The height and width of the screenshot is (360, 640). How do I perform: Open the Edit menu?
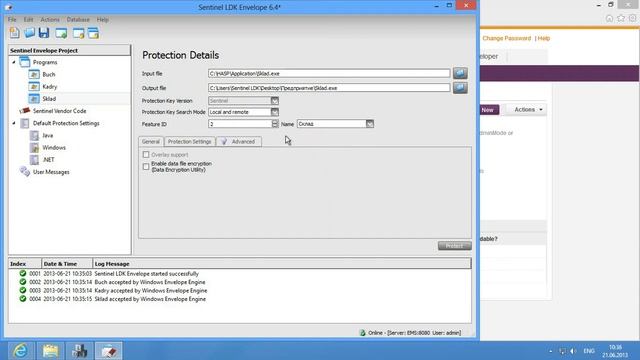tap(28, 20)
